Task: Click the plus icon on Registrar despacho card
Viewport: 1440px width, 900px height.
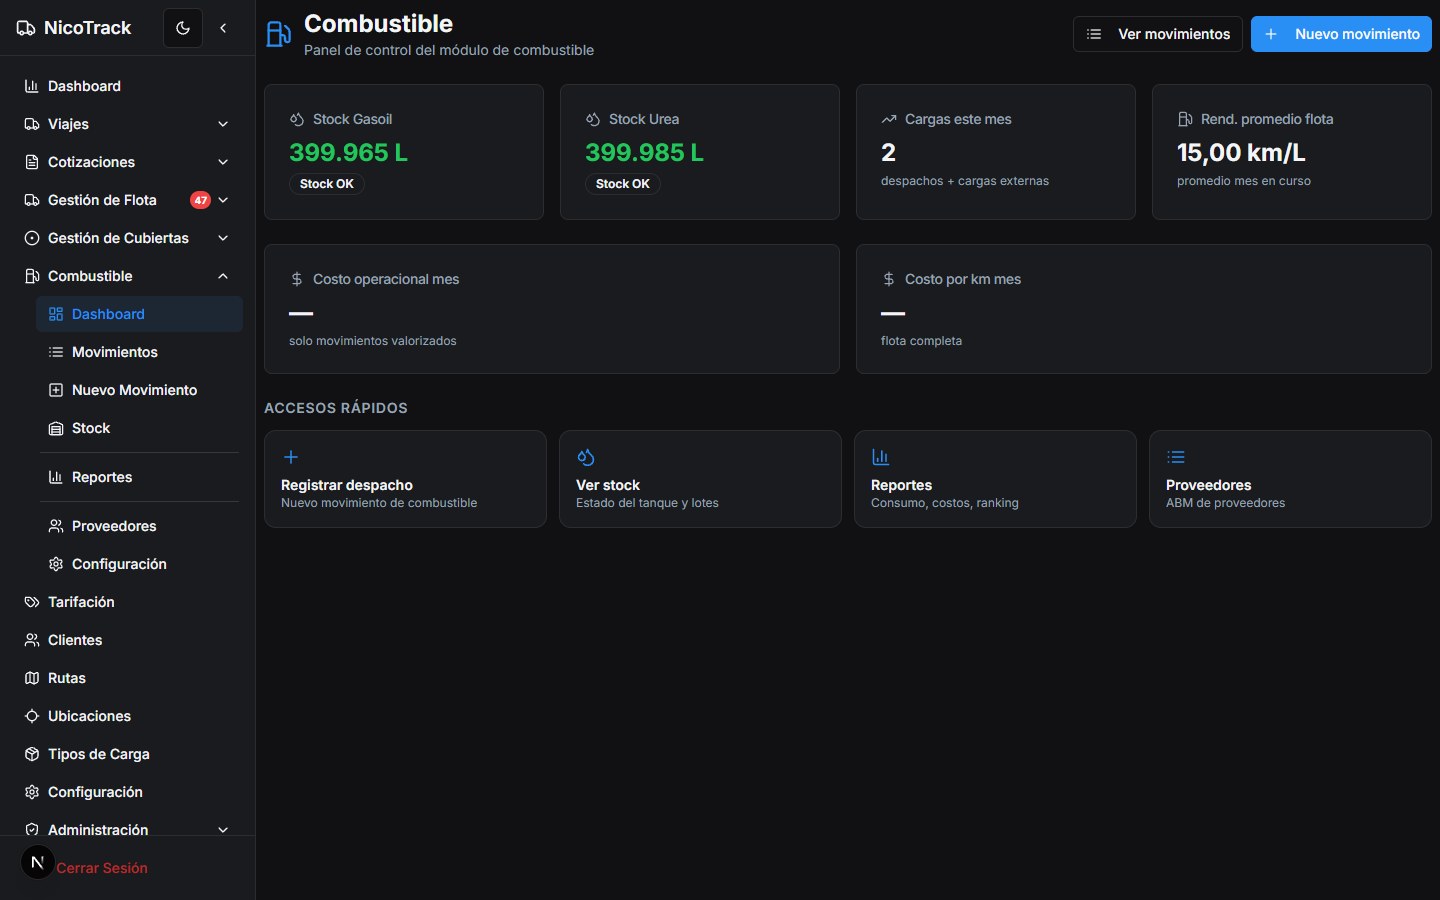Action: point(291,457)
